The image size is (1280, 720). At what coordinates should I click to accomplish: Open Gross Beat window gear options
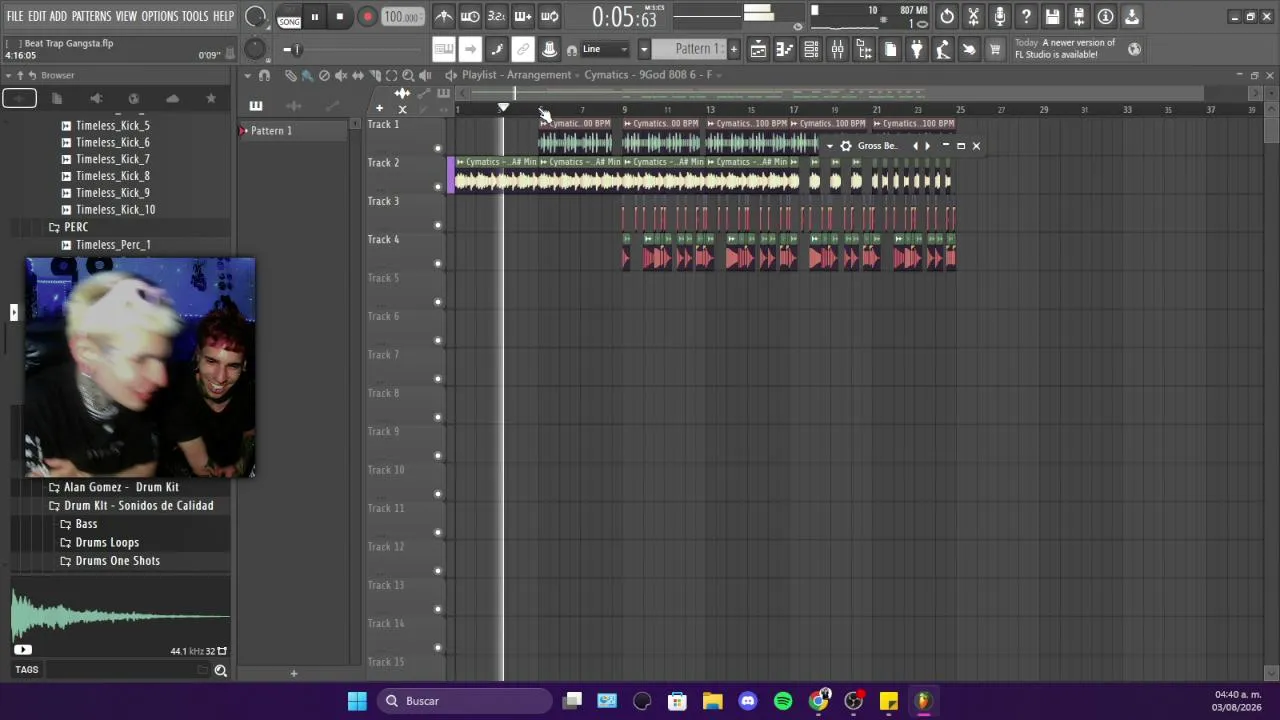point(846,146)
